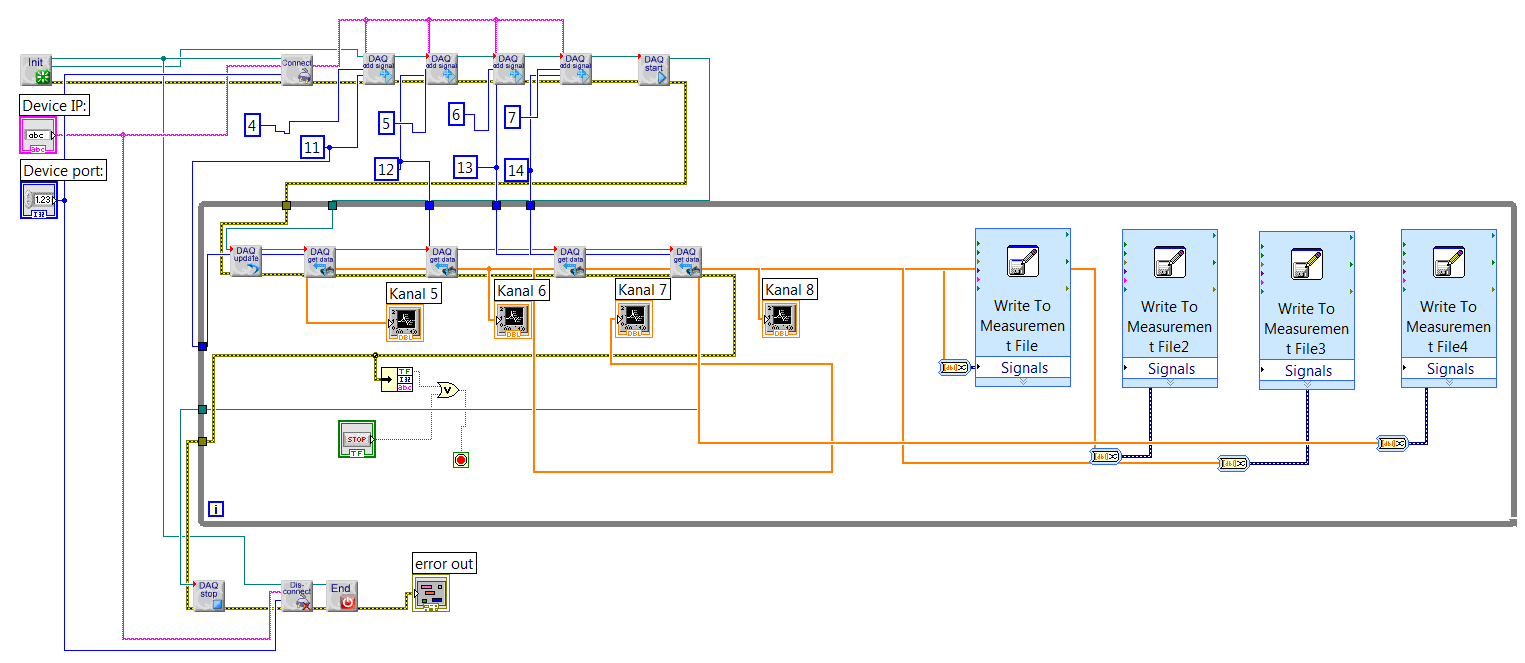Viewport: 1525px width, 663px height.
Task: Select the DAQ stop node
Action: click(208, 594)
